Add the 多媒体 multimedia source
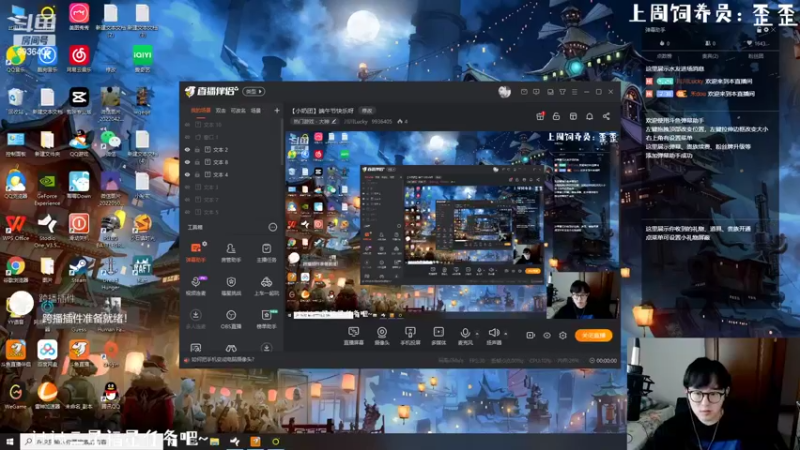 (439, 336)
